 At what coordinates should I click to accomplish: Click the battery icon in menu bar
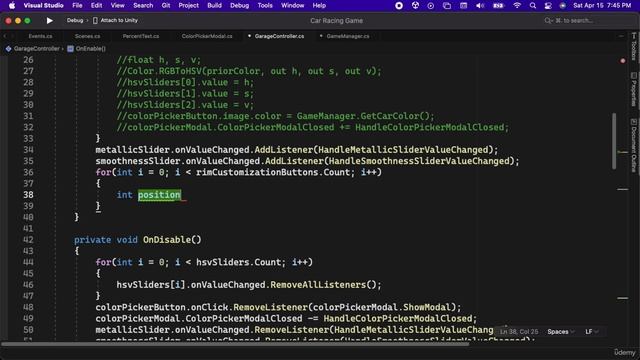498,5
